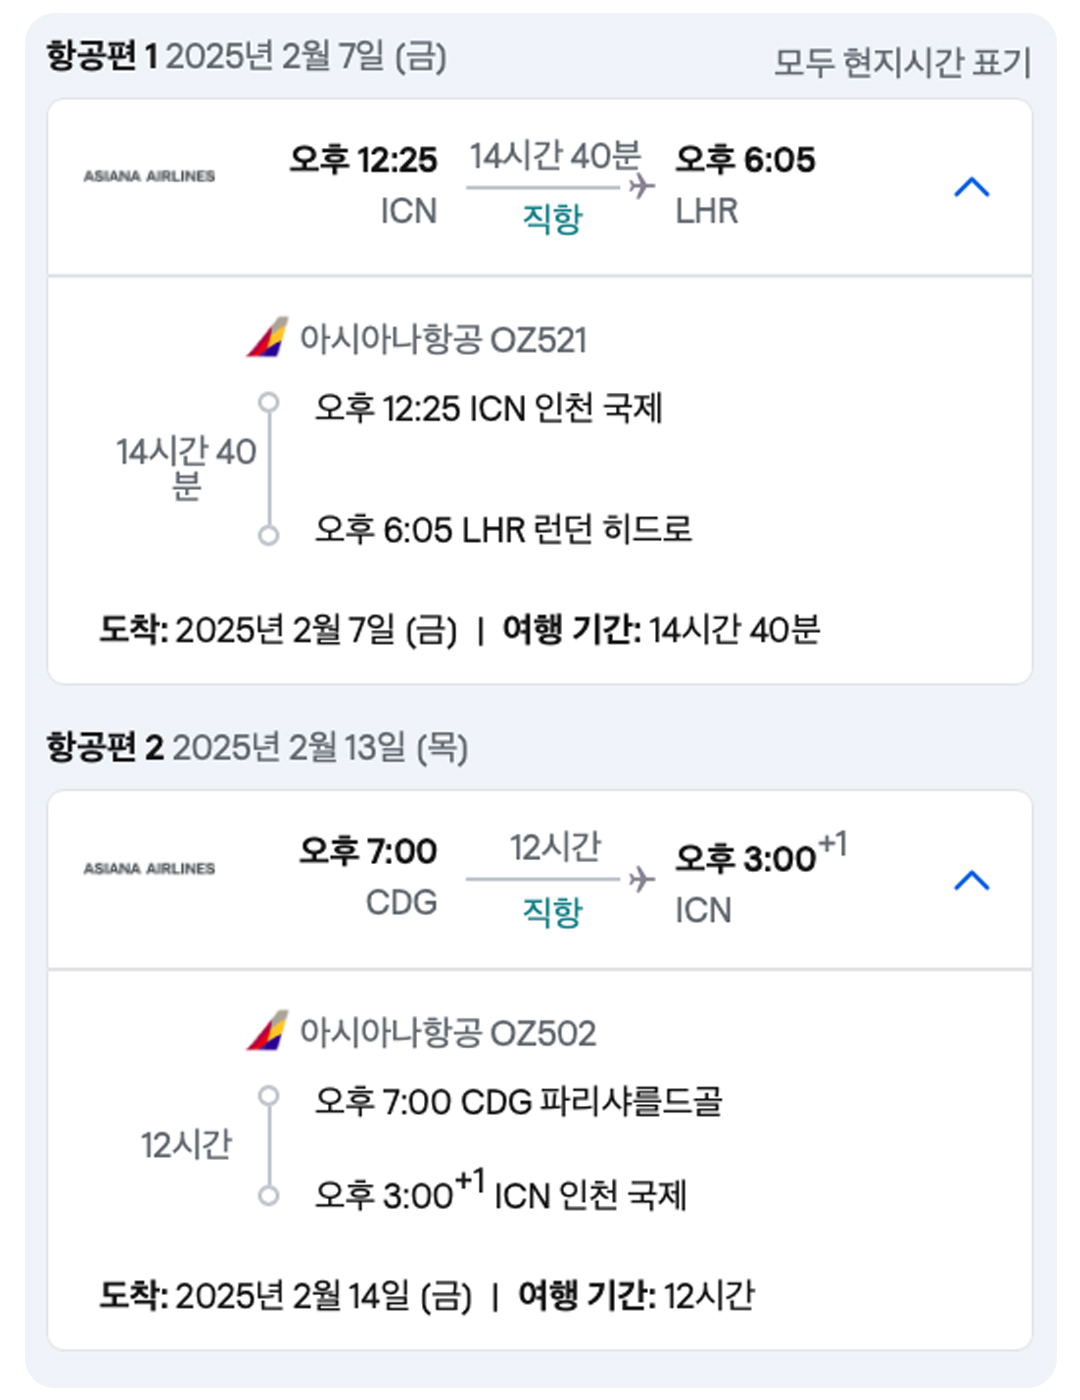Click Asiana Airlines logo for flight 1
Image resolution: width=1080 pixels, height=1400 pixels.
[149, 176]
